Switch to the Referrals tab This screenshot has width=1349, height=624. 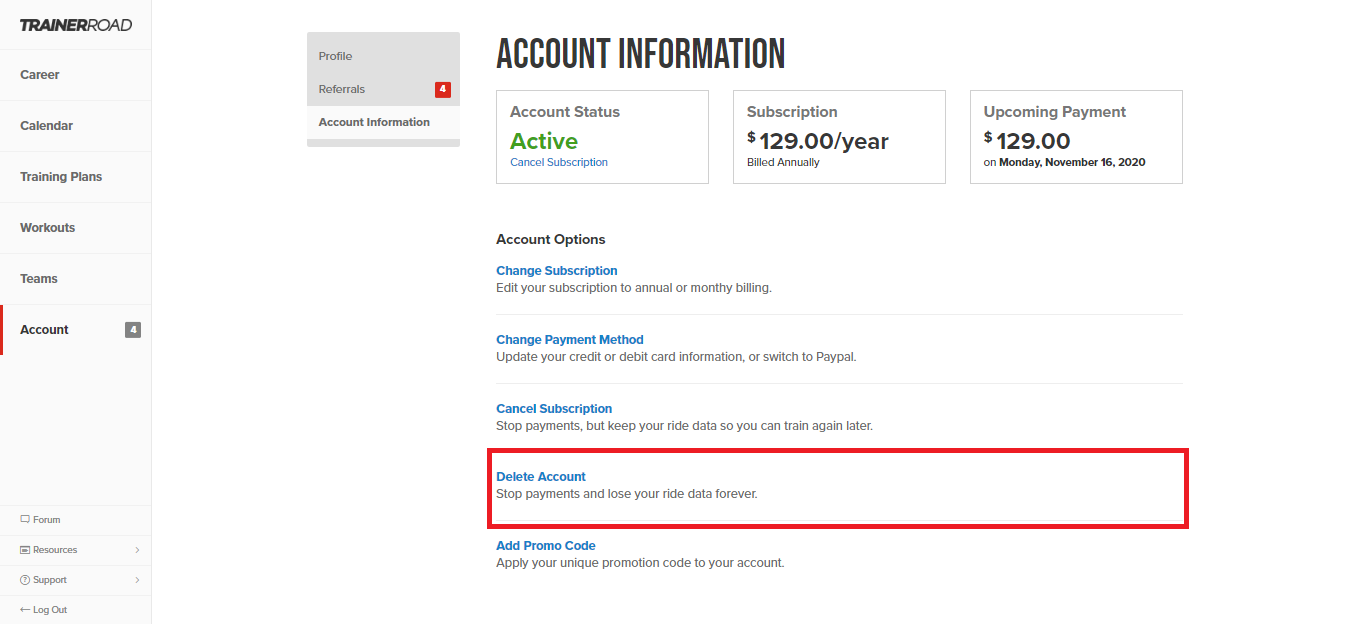pyautogui.click(x=339, y=88)
